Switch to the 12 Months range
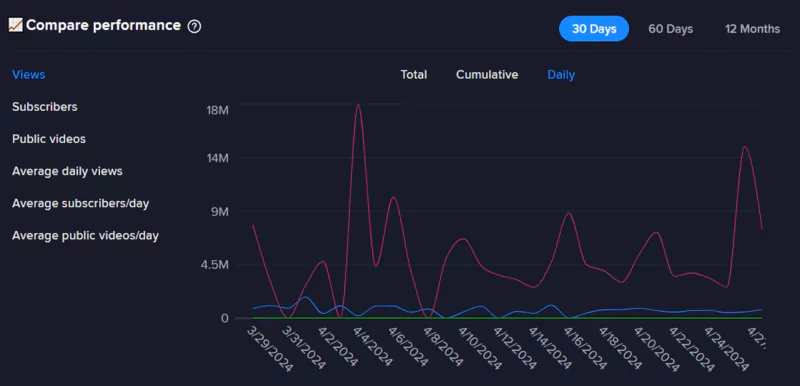 pos(753,29)
